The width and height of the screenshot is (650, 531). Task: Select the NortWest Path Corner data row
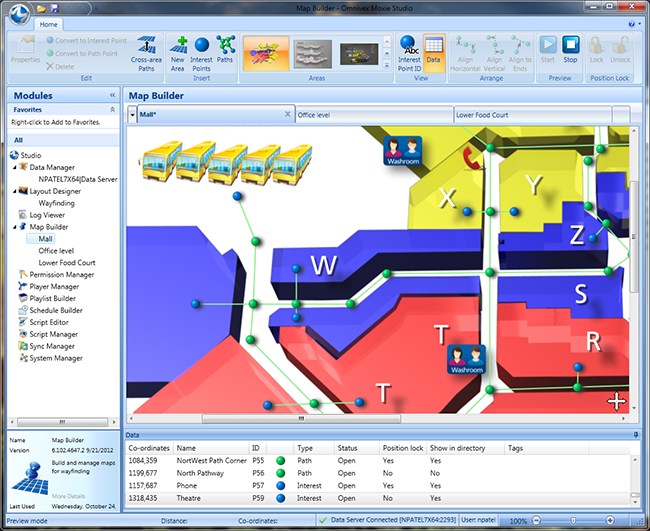(x=379, y=461)
